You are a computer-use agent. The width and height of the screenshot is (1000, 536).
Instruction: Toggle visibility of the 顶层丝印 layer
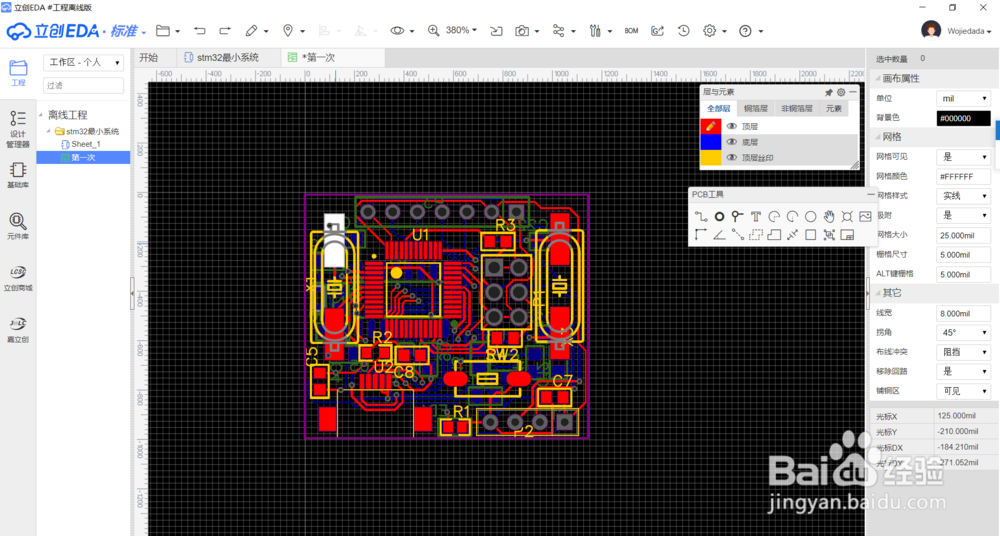point(732,158)
